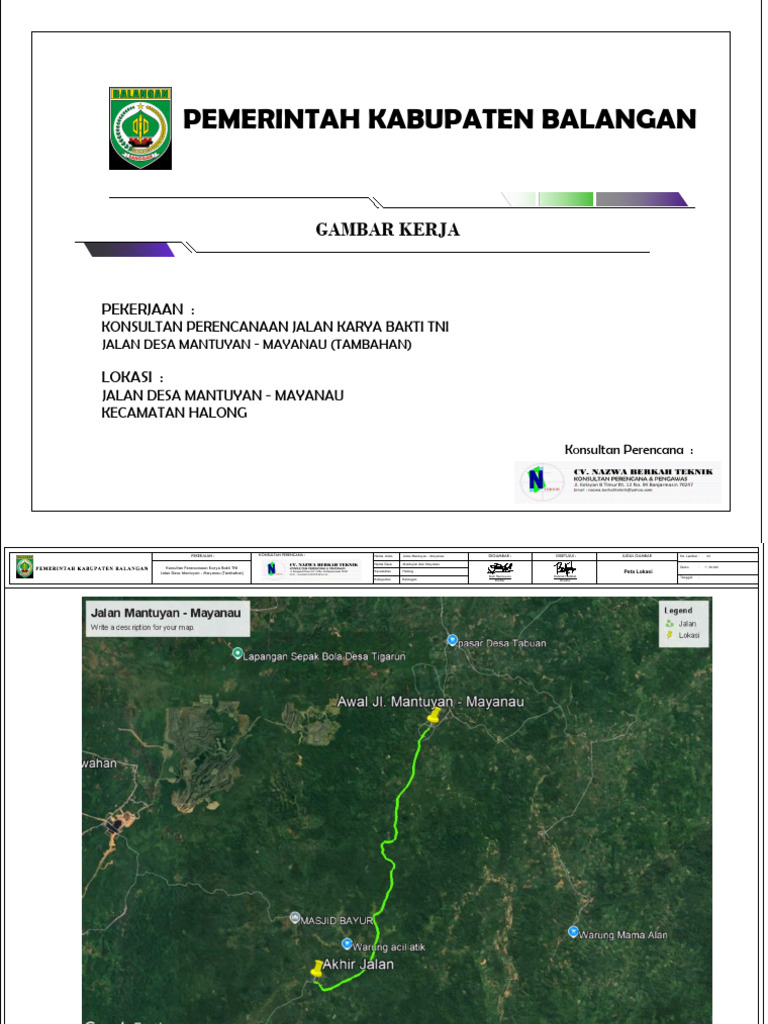The height and width of the screenshot is (1024, 768).
Task: Click the MASJID BAYUR label
Action: 336,920
